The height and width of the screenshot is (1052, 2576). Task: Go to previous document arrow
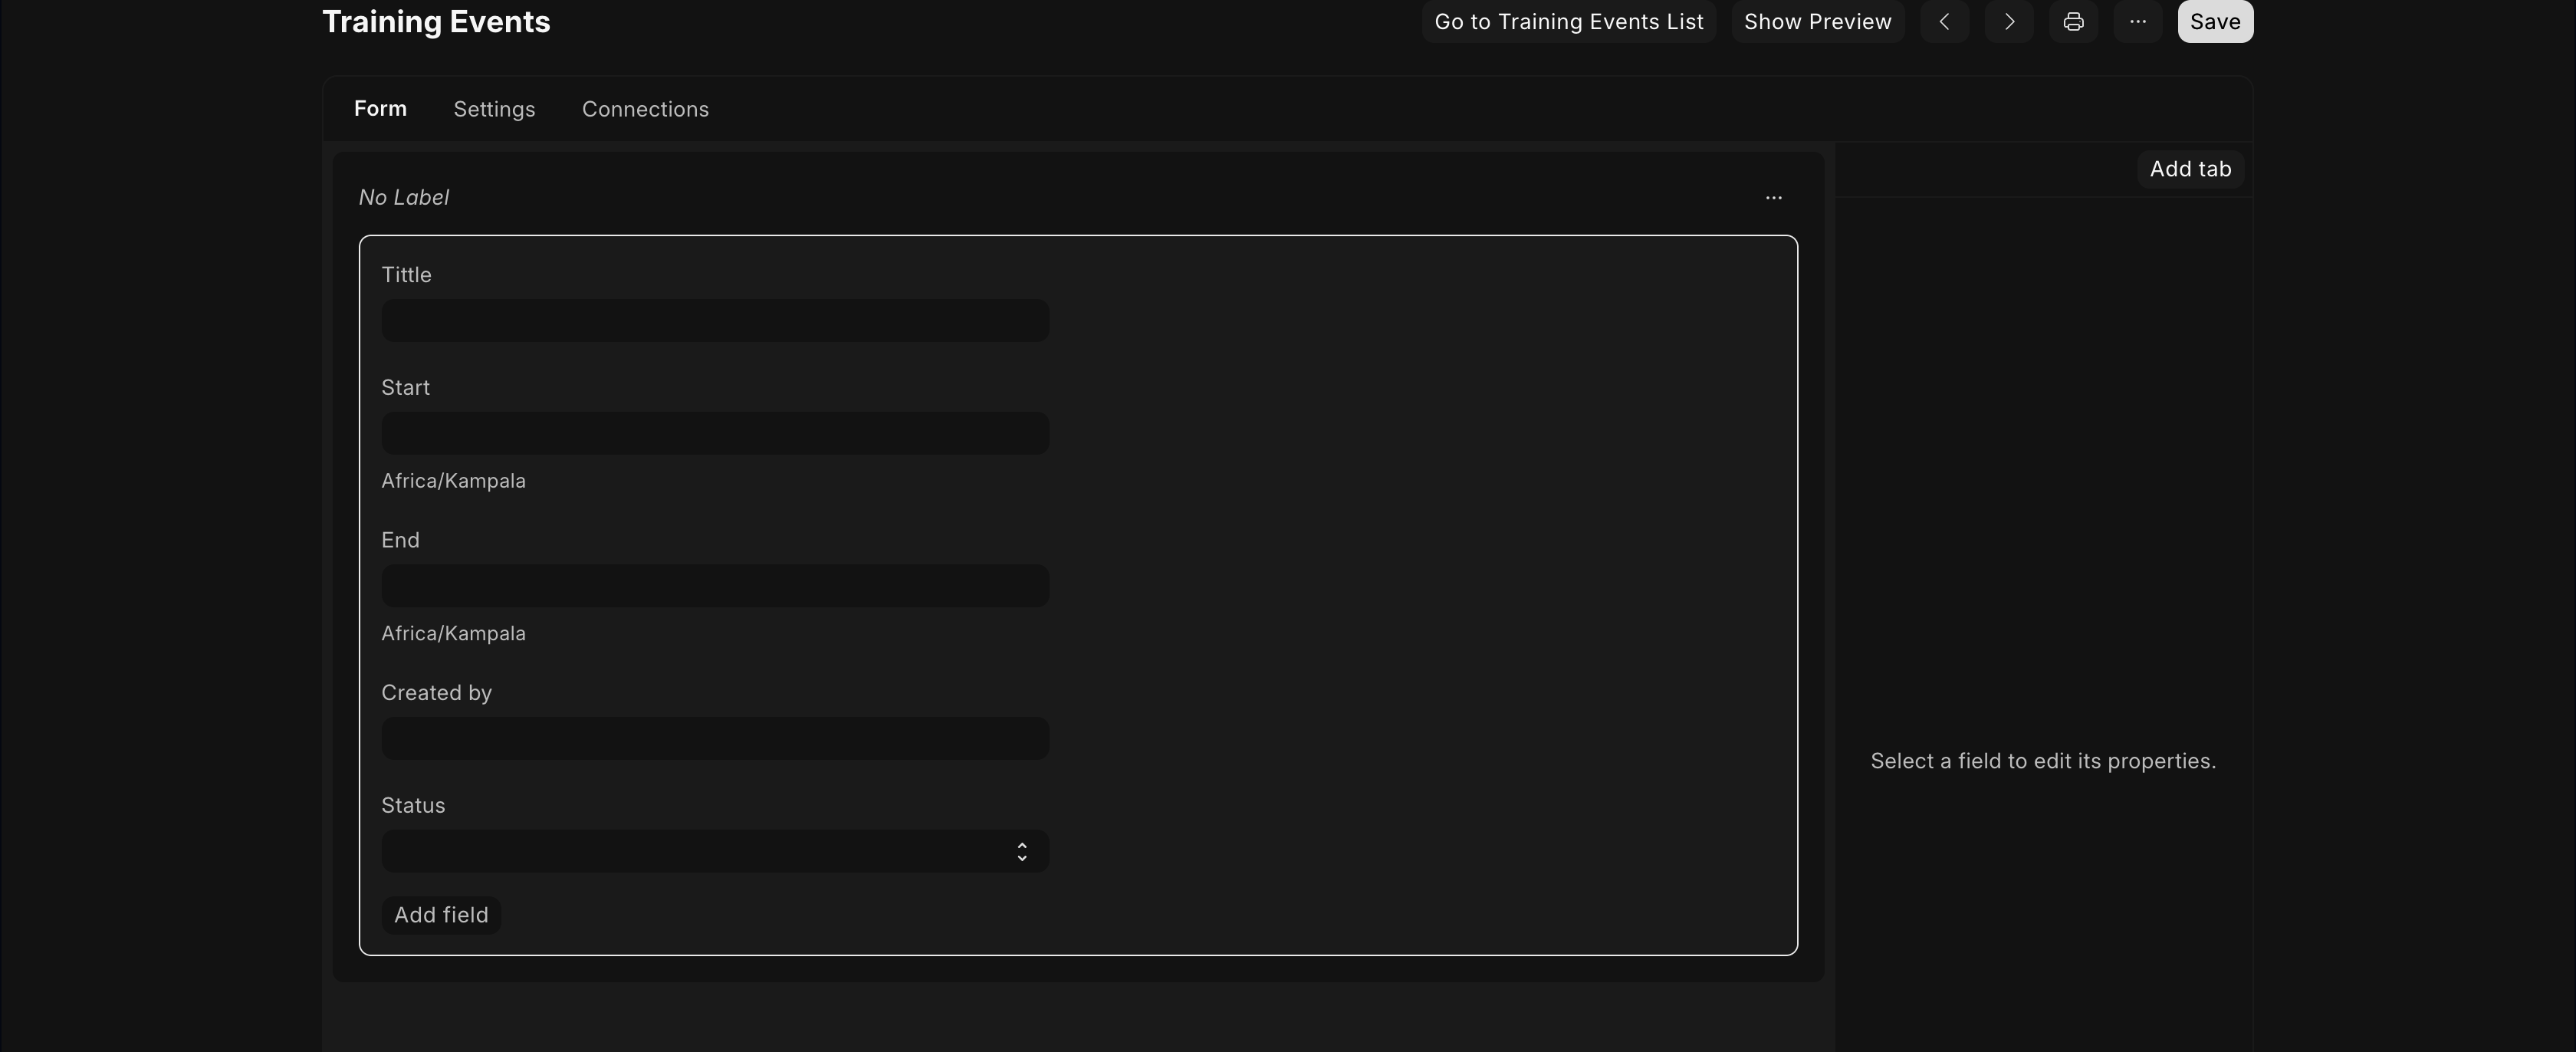[x=1944, y=21]
